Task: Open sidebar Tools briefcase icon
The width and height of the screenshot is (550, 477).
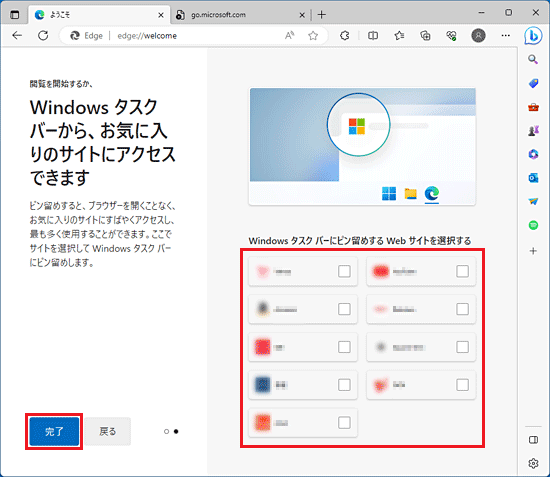Action: pyautogui.click(x=533, y=107)
